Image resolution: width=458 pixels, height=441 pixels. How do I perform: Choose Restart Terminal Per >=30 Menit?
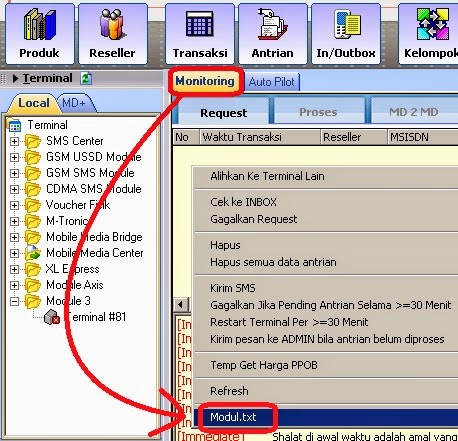pos(326,322)
